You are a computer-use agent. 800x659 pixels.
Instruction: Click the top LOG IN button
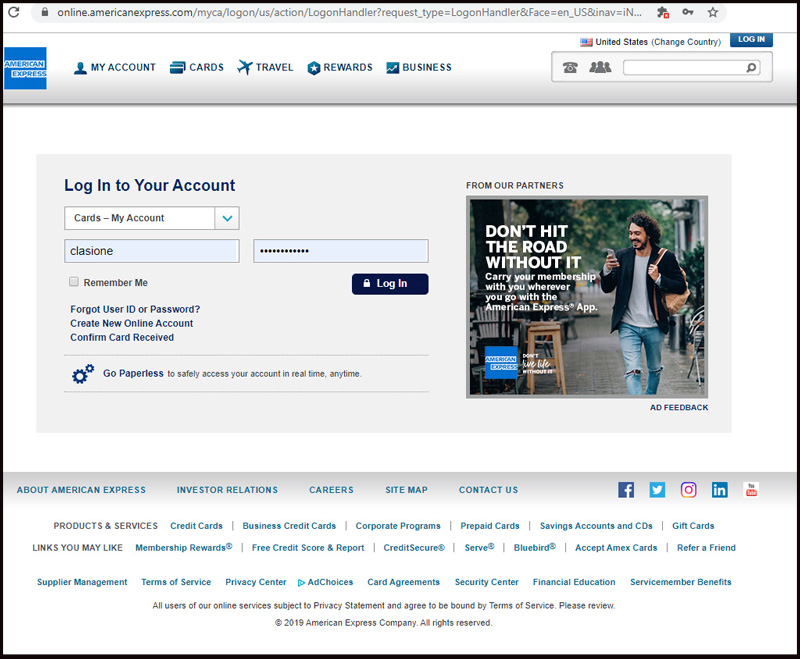751,39
